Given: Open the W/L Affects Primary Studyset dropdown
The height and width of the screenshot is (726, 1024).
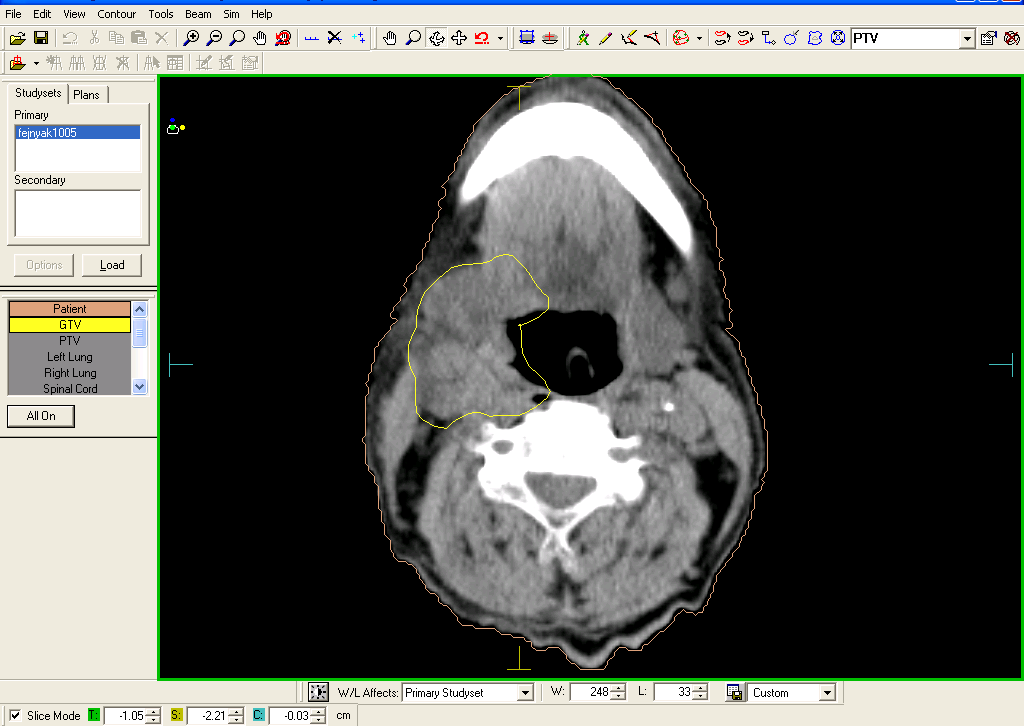Looking at the screenshot, I should click(x=526, y=693).
